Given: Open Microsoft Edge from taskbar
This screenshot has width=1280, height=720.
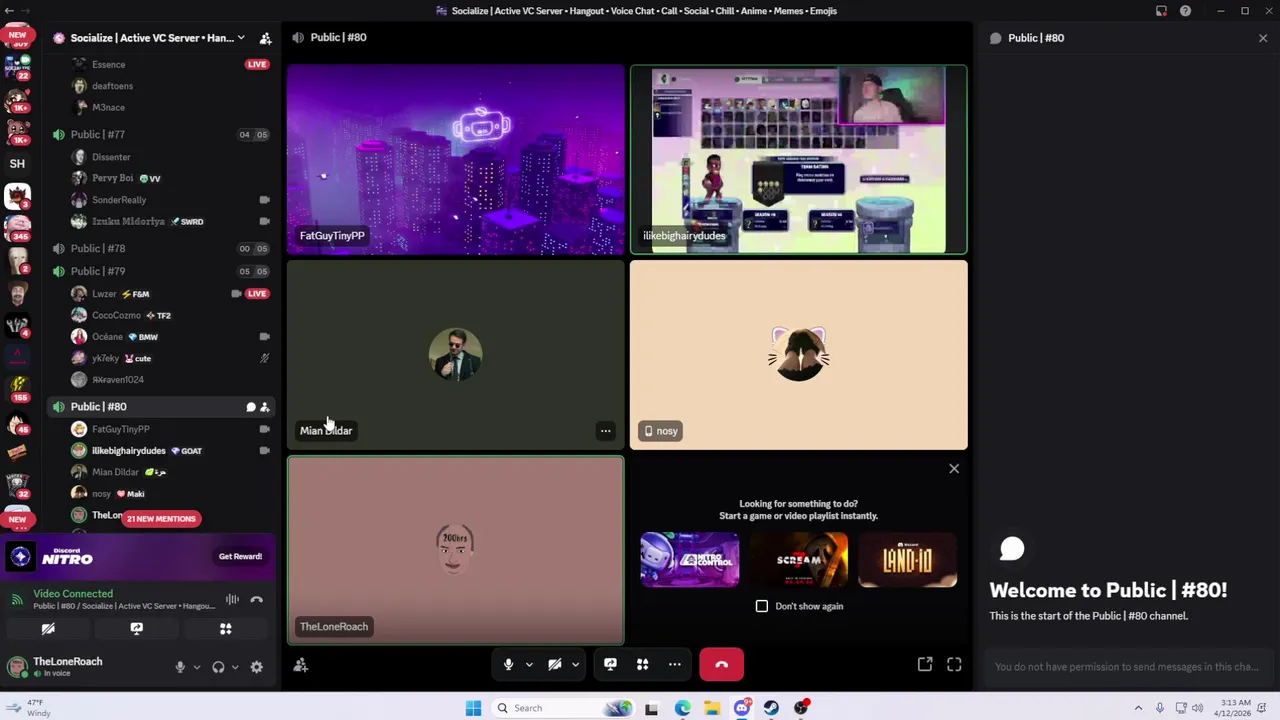Looking at the screenshot, I should click(x=682, y=708).
